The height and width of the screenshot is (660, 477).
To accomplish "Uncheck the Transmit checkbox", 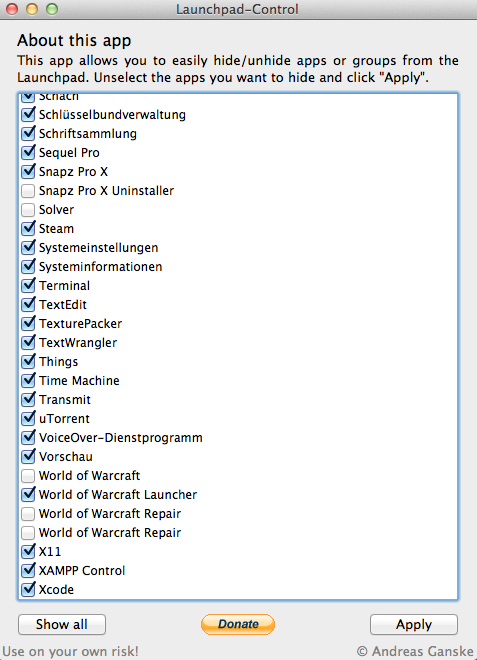I will (28, 399).
